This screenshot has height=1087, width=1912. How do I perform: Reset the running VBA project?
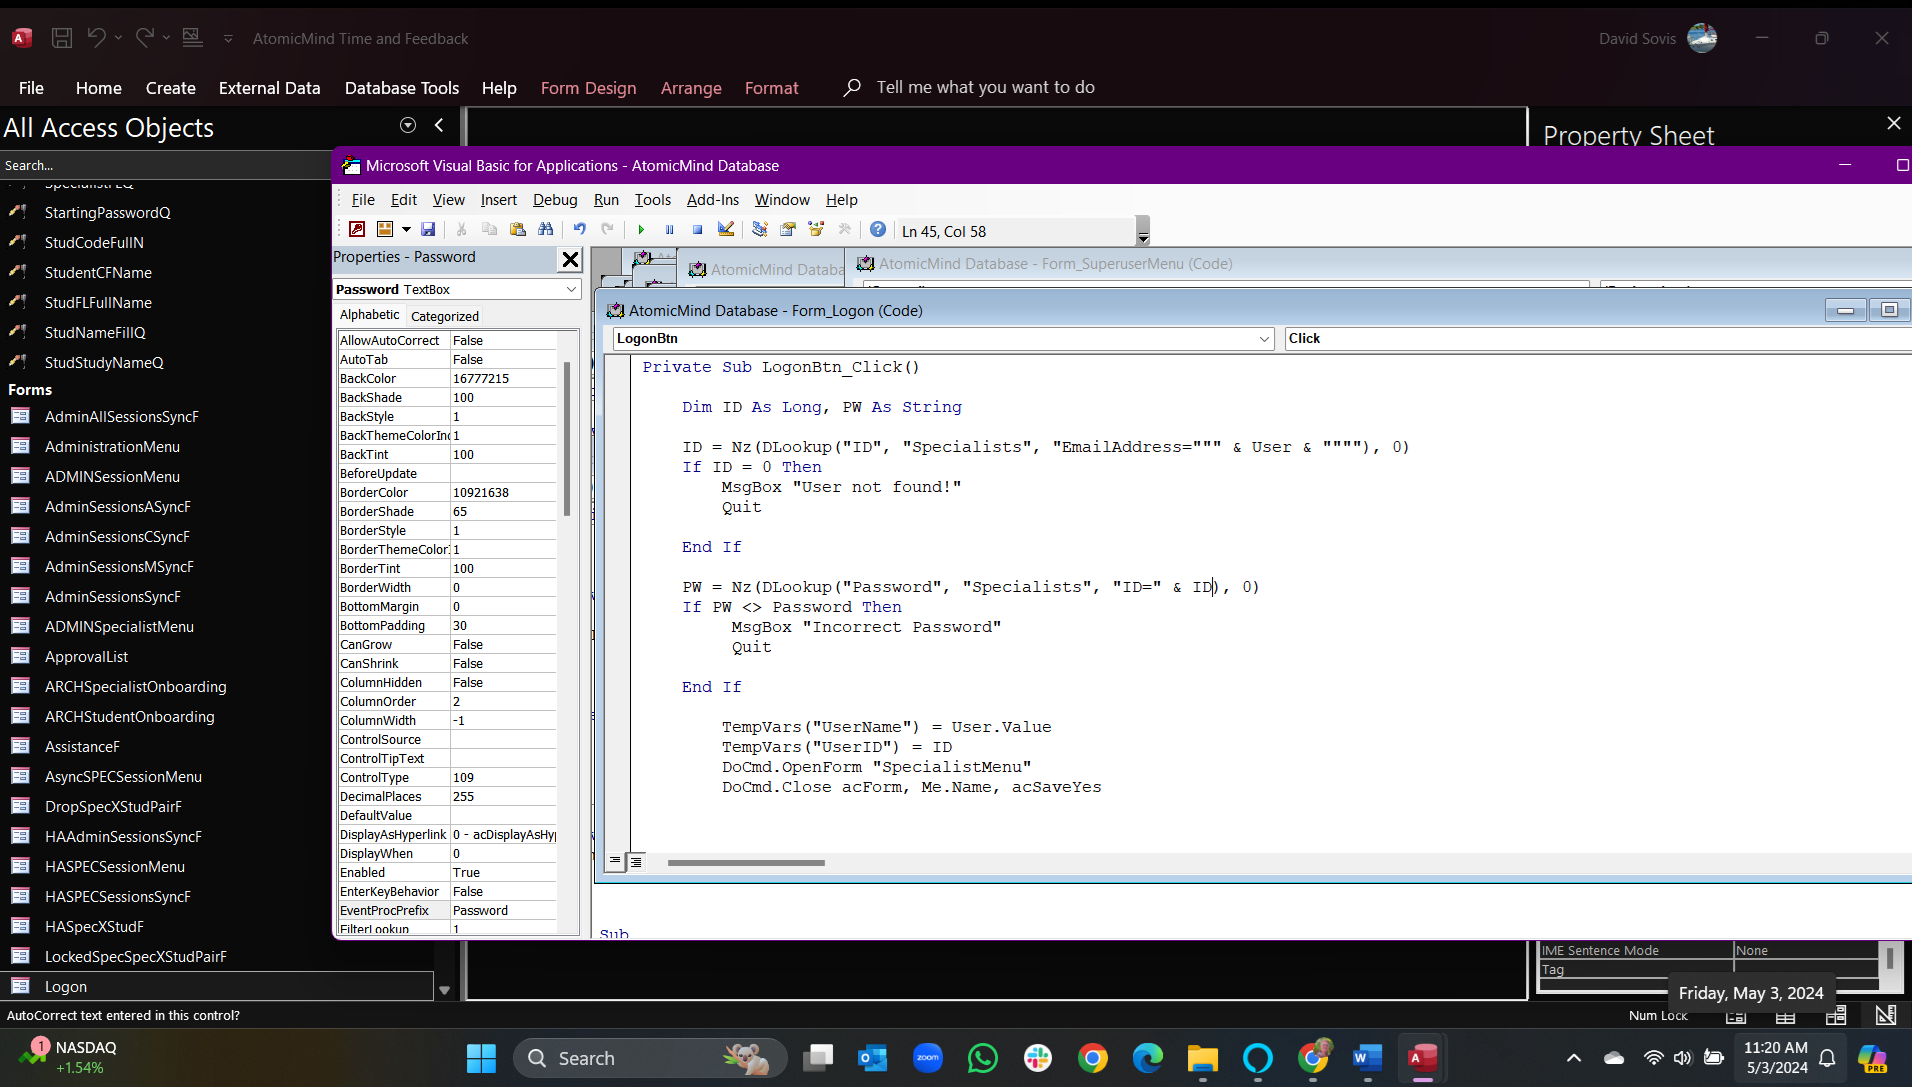pyautogui.click(x=697, y=229)
